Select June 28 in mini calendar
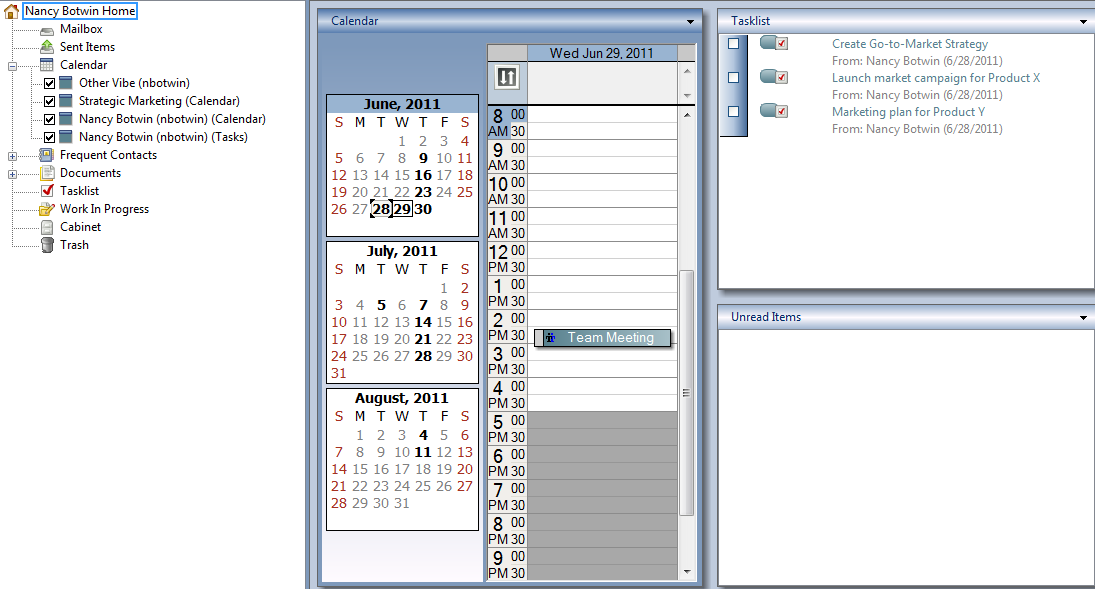This screenshot has height=589, width=1095. pyautogui.click(x=381, y=209)
